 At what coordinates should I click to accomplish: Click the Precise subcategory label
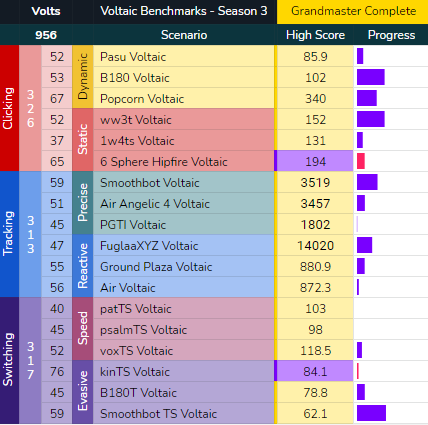[x=83, y=203]
